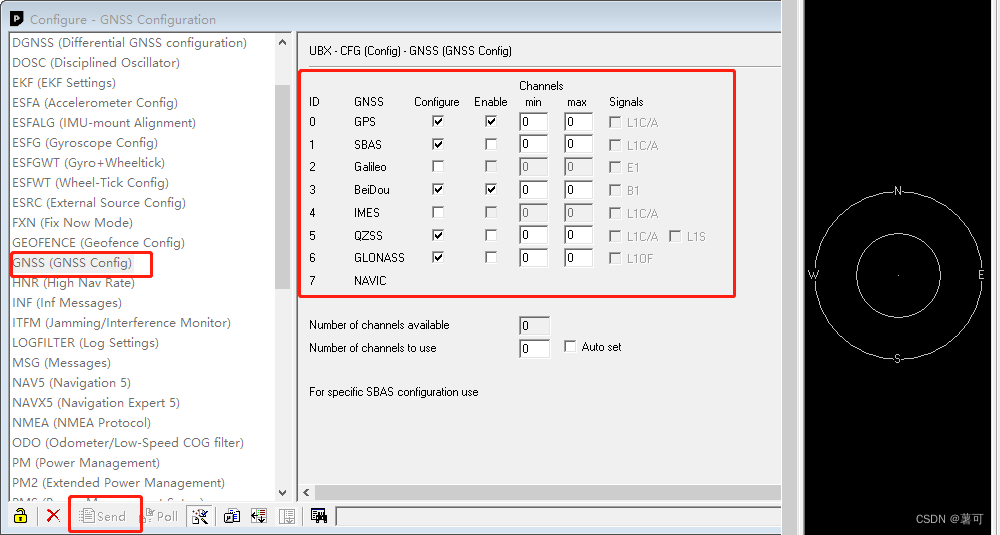Toggle Enable checkbox for BeiDou
The height and width of the screenshot is (535, 1000).
click(x=490, y=189)
